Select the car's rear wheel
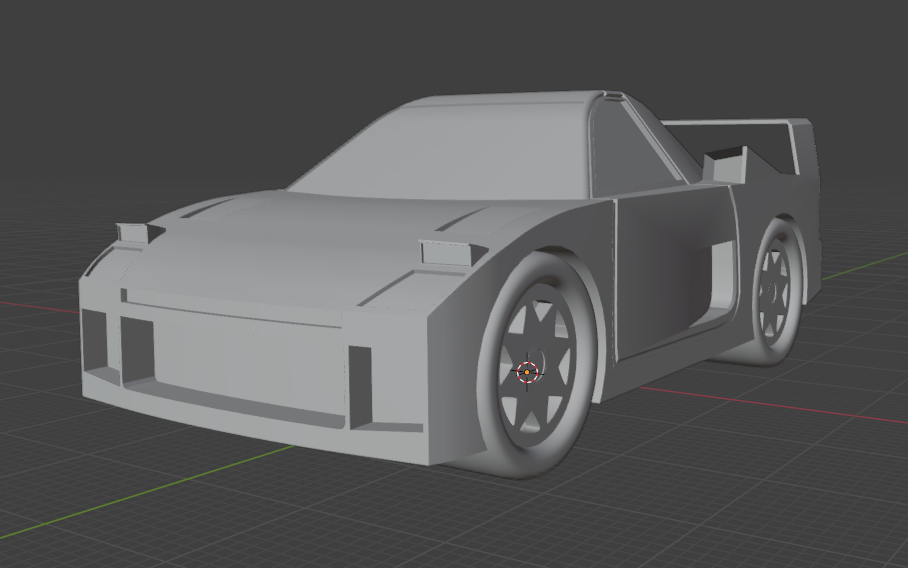 point(778,292)
